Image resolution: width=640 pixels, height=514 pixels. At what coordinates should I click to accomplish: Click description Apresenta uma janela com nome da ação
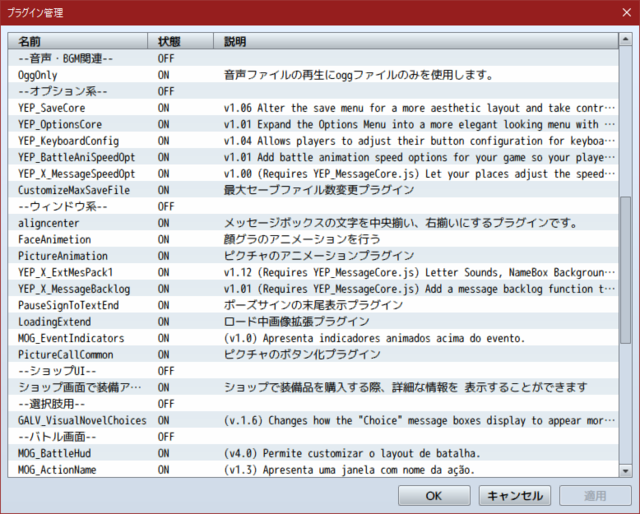click(x=349, y=470)
